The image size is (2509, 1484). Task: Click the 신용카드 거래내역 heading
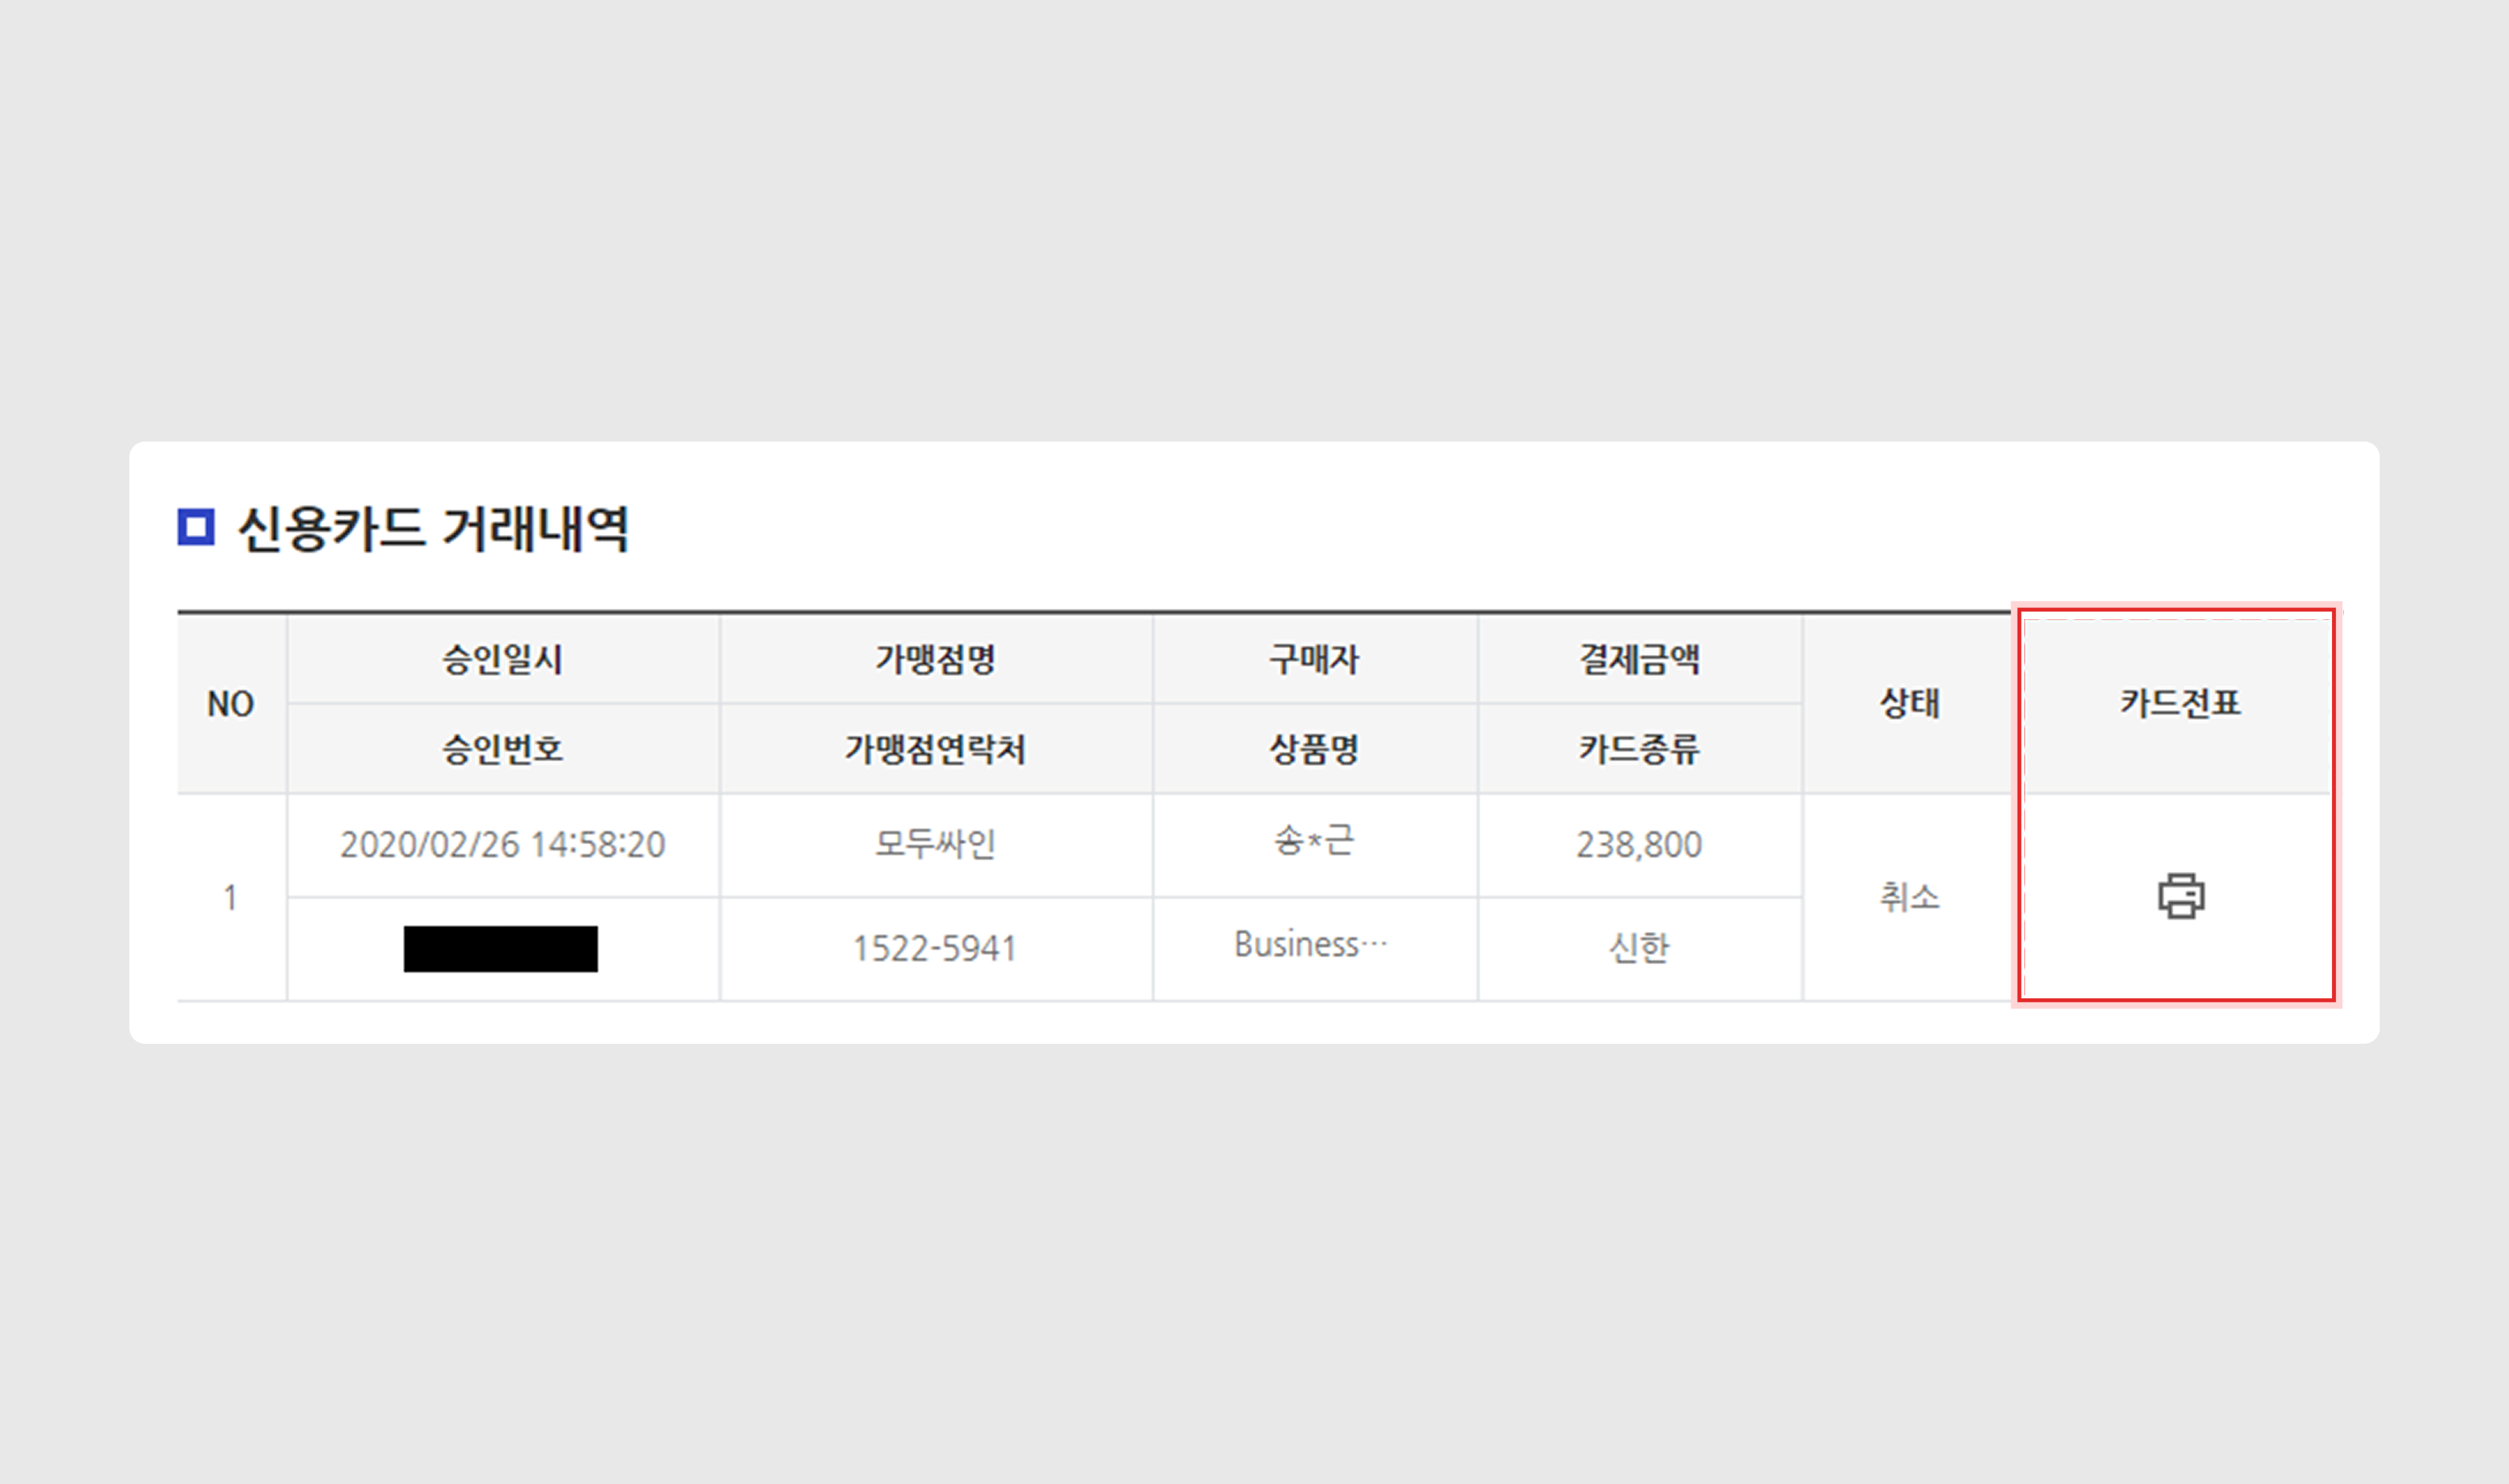tap(433, 528)
